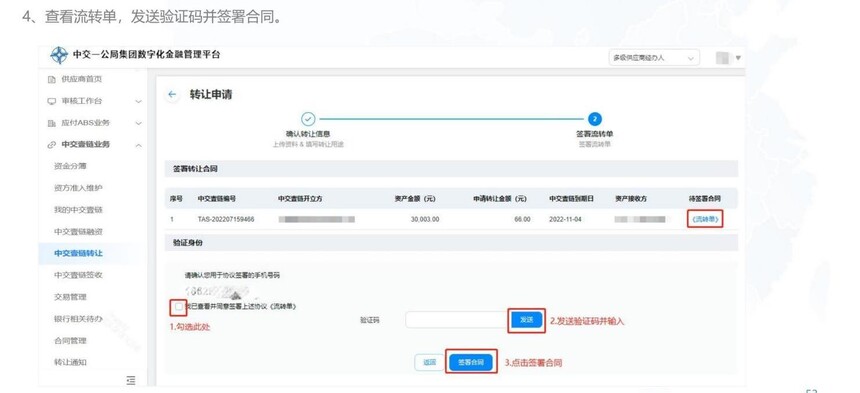Click the blue 发送 verification code button

coord(527,320)
